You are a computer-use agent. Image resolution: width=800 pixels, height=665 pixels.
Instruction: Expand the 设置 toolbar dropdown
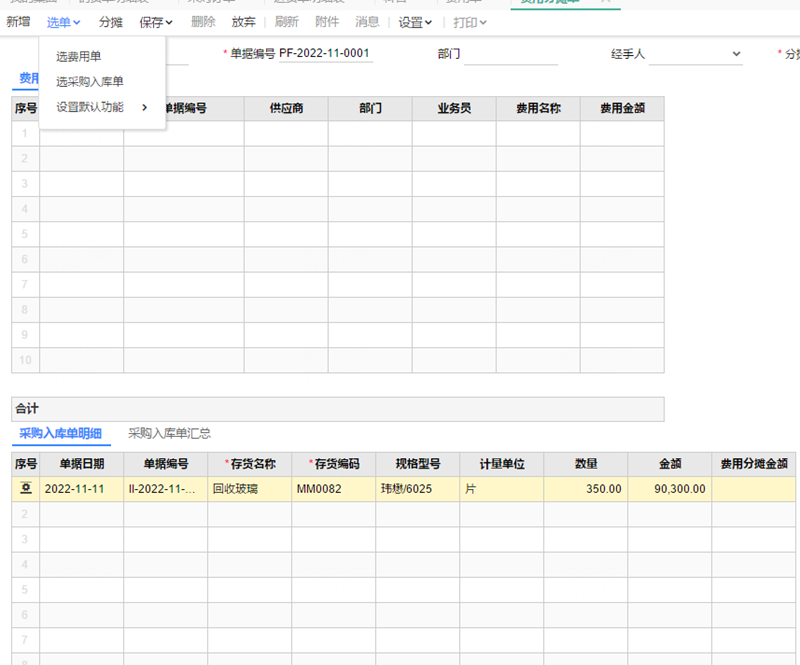click(415, 22)
